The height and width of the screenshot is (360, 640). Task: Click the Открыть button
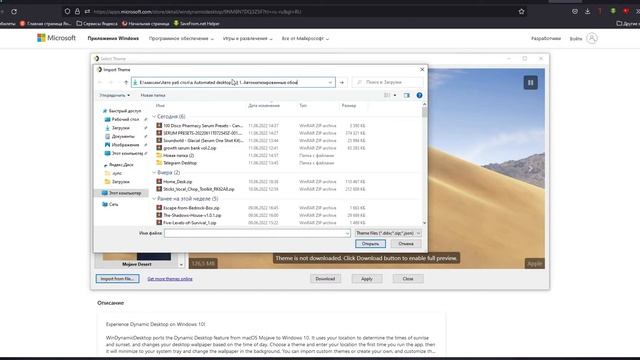[x=370, y=244]
